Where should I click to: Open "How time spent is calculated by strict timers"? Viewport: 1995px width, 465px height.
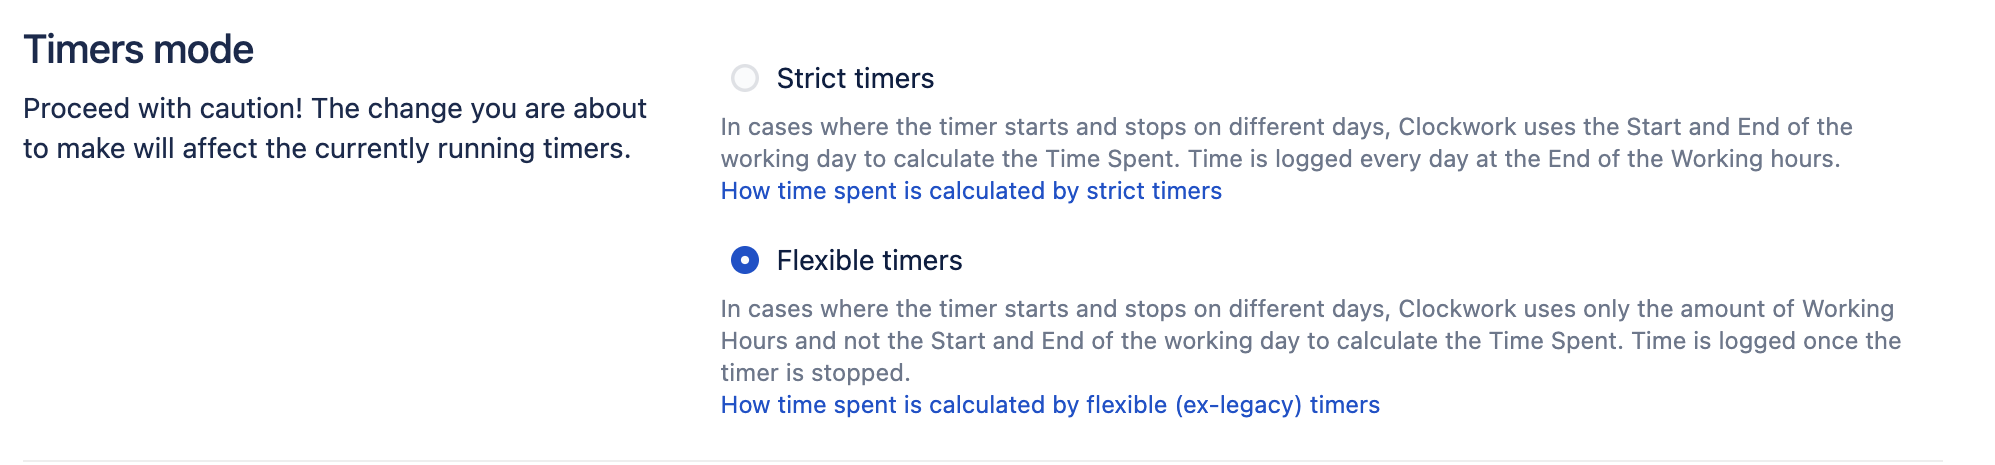[x=971, y=191]
